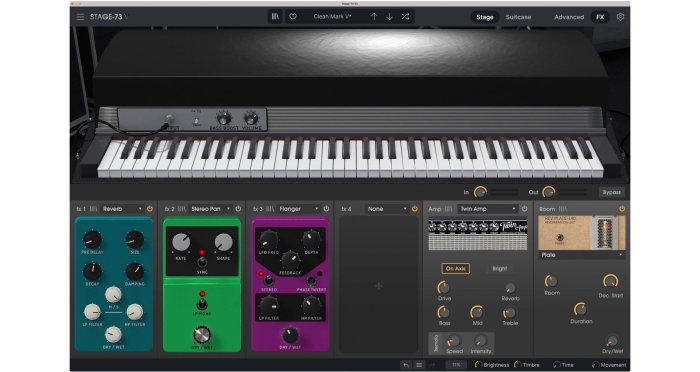Click the undo arrow in bottom bar
Image resolution: width=700 pixels, height=372 pixels.
406,365
